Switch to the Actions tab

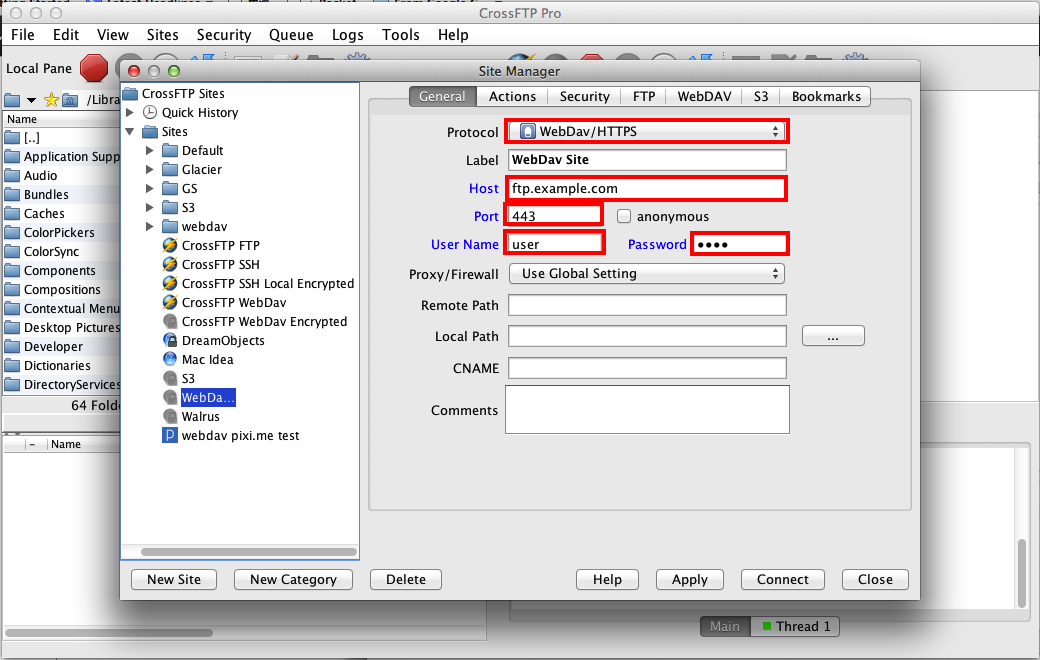click(512, 96)
